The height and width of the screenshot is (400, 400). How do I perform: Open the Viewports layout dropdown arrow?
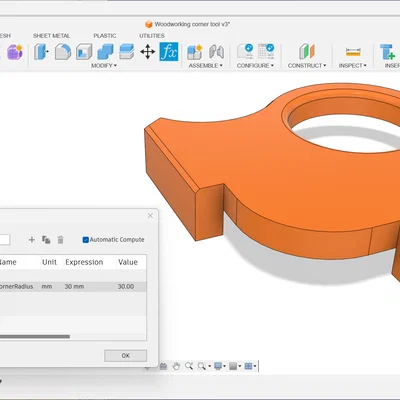pos(255,366)
